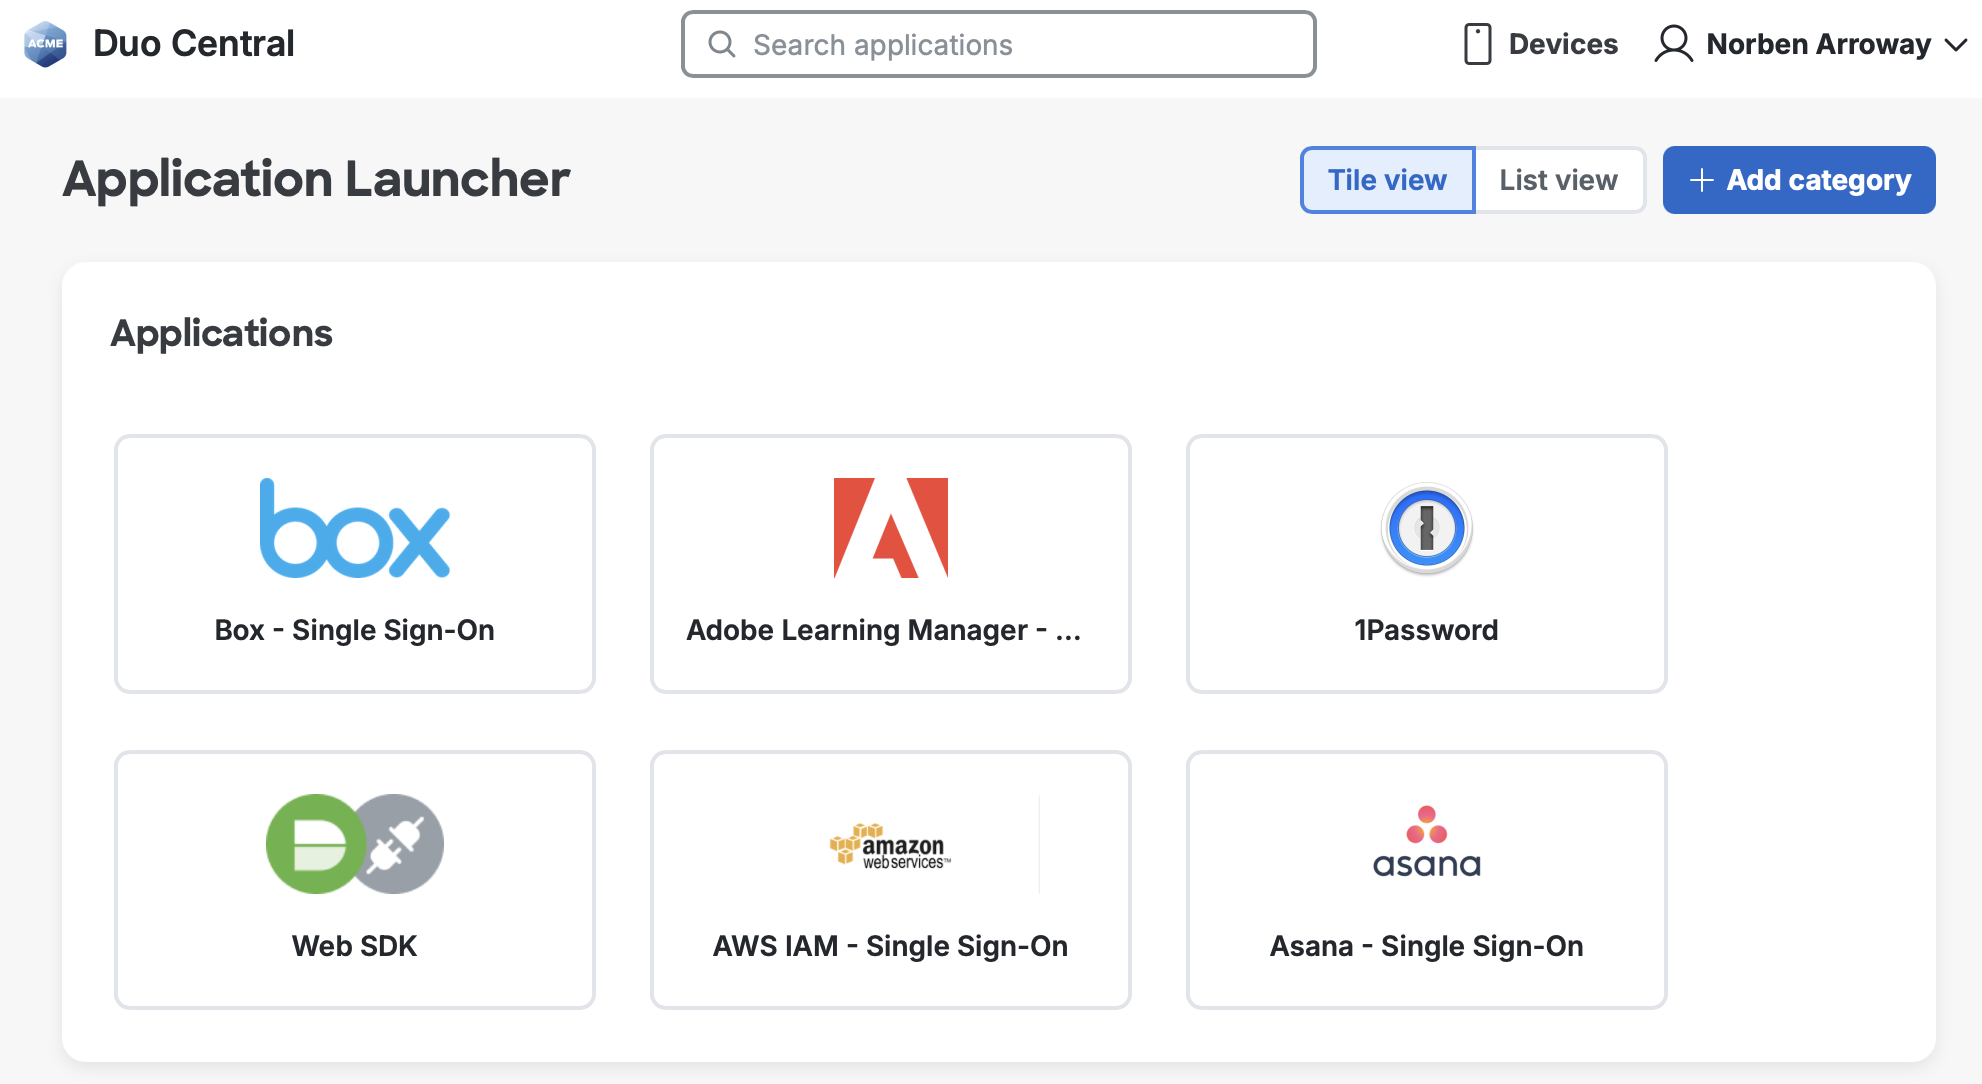The width and height of the screenshot is (1982, 1084).
Task: Click the Box logo icon
Action: tap(354, 528)
